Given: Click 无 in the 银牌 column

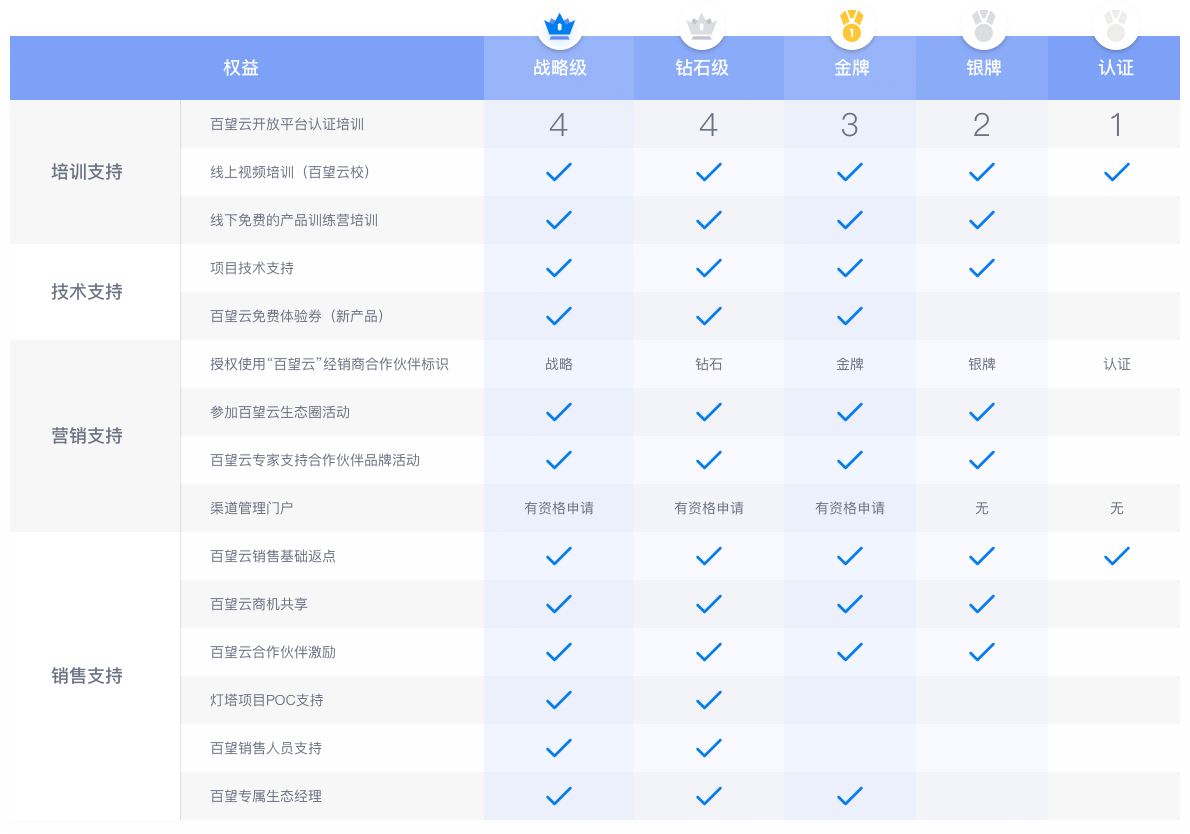Looking at the screenshot, I should point(981,508).
